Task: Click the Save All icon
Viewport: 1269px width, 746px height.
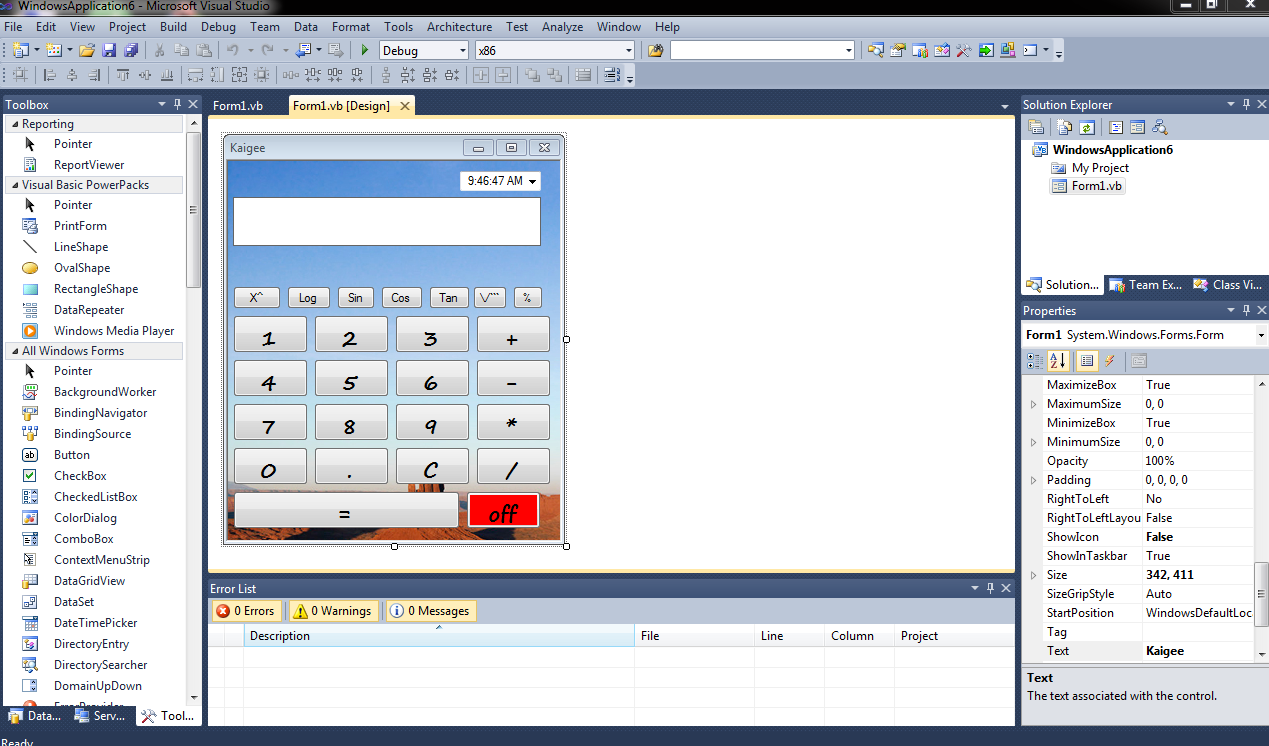Action: (133, 49)
